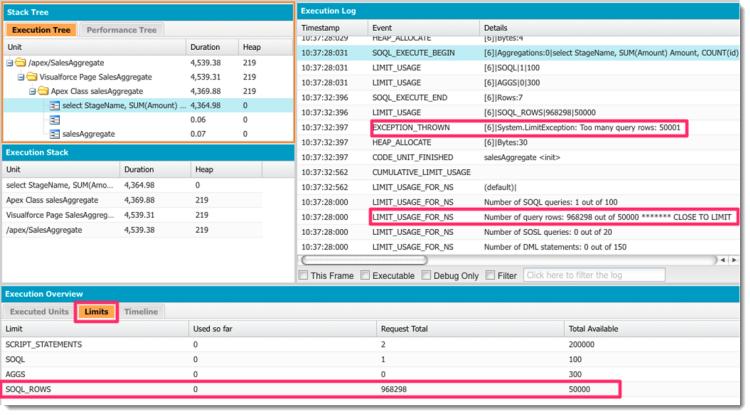The height and width of the screenshot is (415, 750).
Task: Tick the Filter checkbox
Action: point(491,275)
